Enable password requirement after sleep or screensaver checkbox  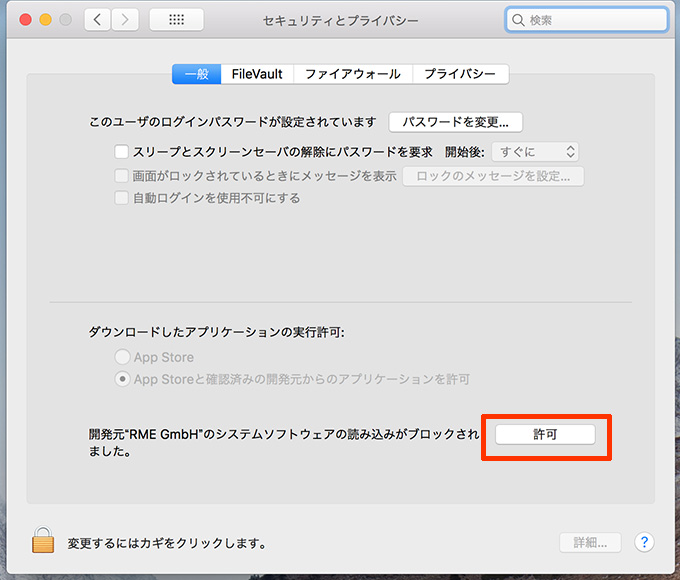pyautogui.click(x=122, y=152)
